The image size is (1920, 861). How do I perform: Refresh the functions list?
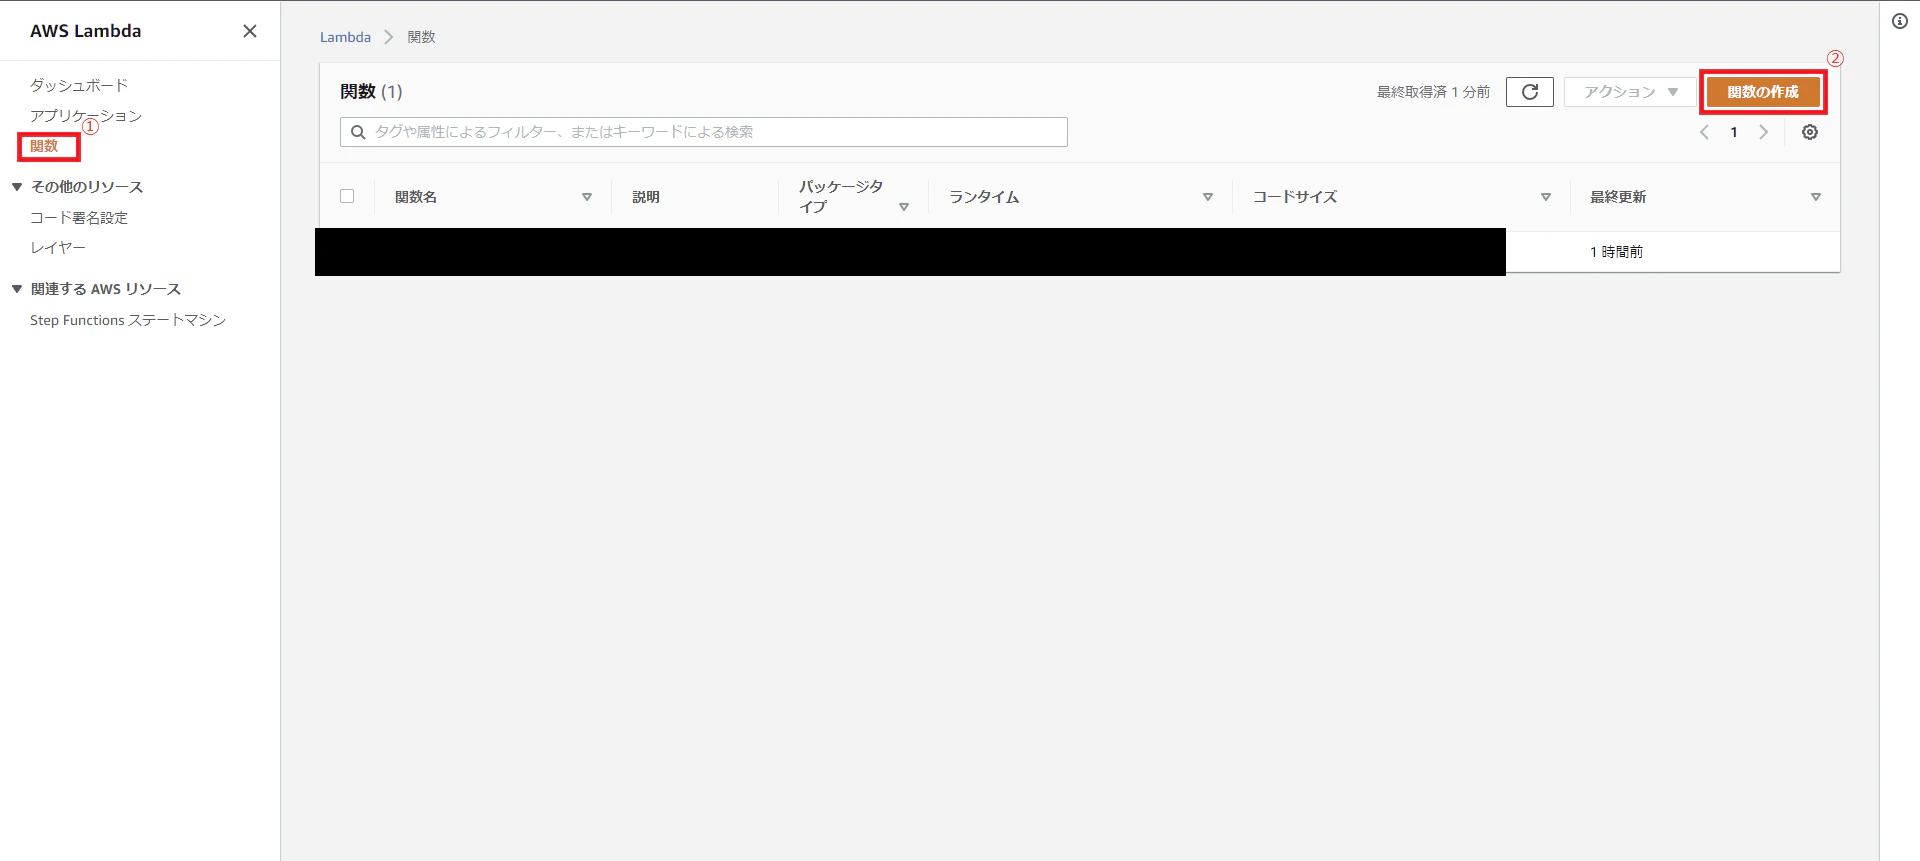(1529, 92)
